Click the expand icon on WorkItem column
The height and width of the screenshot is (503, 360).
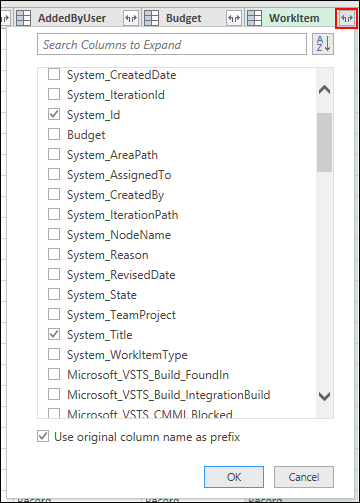347,18
